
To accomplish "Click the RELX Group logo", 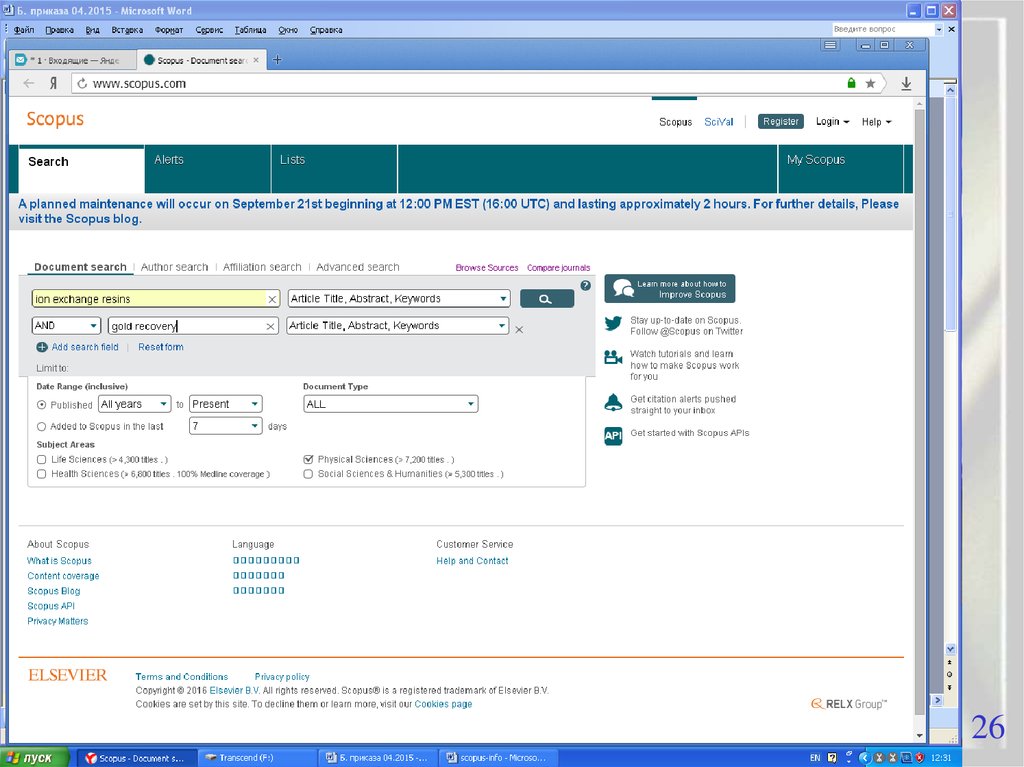I will [x=849, y=704].
